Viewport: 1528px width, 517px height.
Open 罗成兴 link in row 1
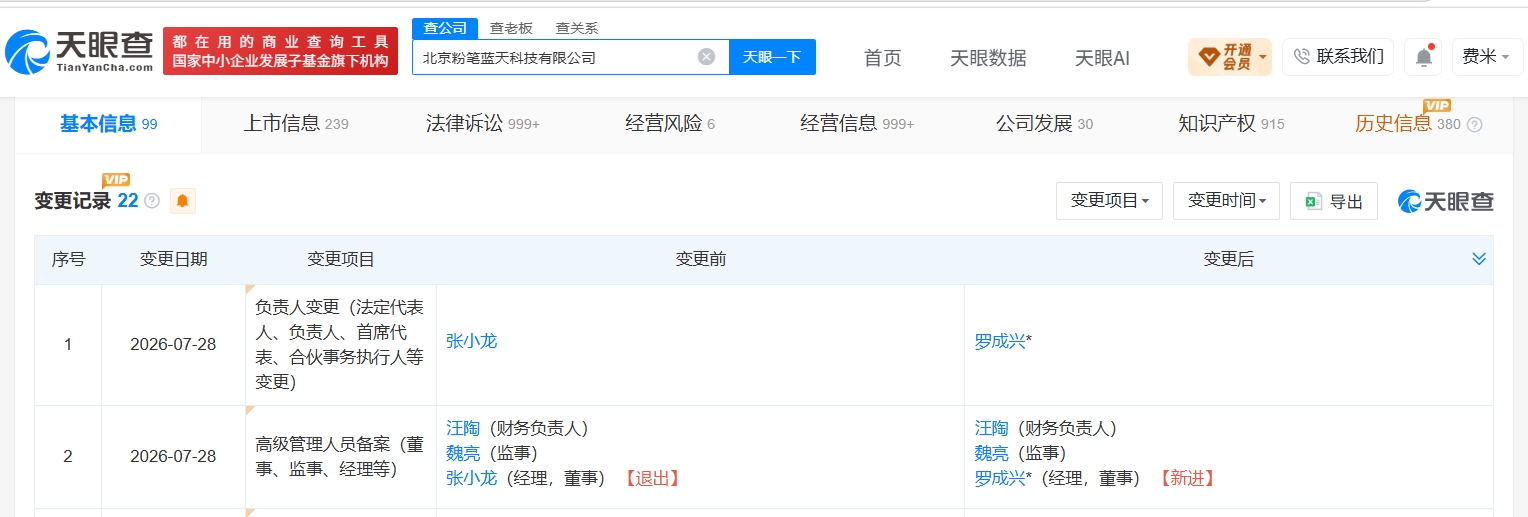(1000, 341)
